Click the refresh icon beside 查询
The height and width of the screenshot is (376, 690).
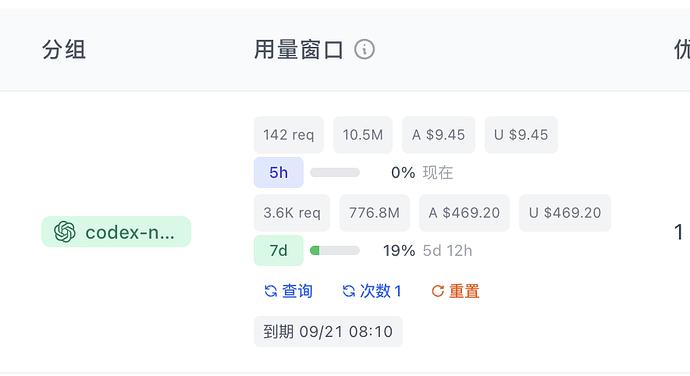click(271, 291)
